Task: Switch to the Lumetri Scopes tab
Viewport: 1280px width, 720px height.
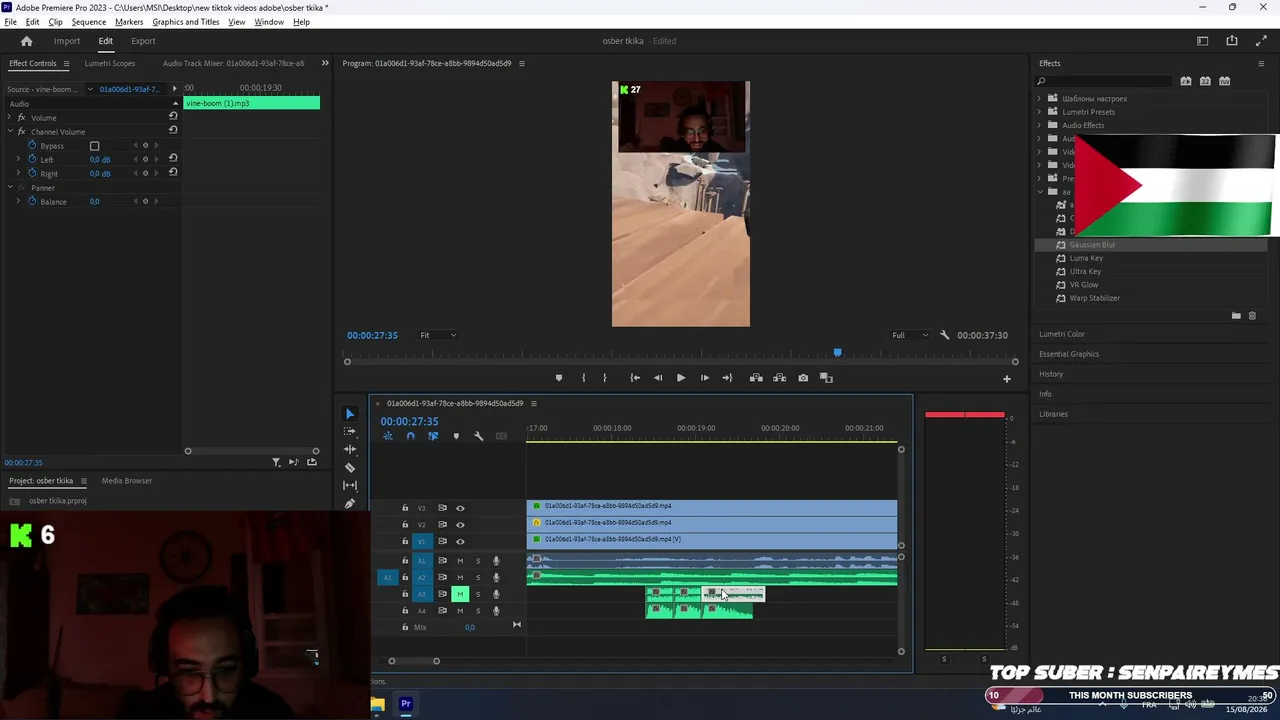Action: pos(110,63)
